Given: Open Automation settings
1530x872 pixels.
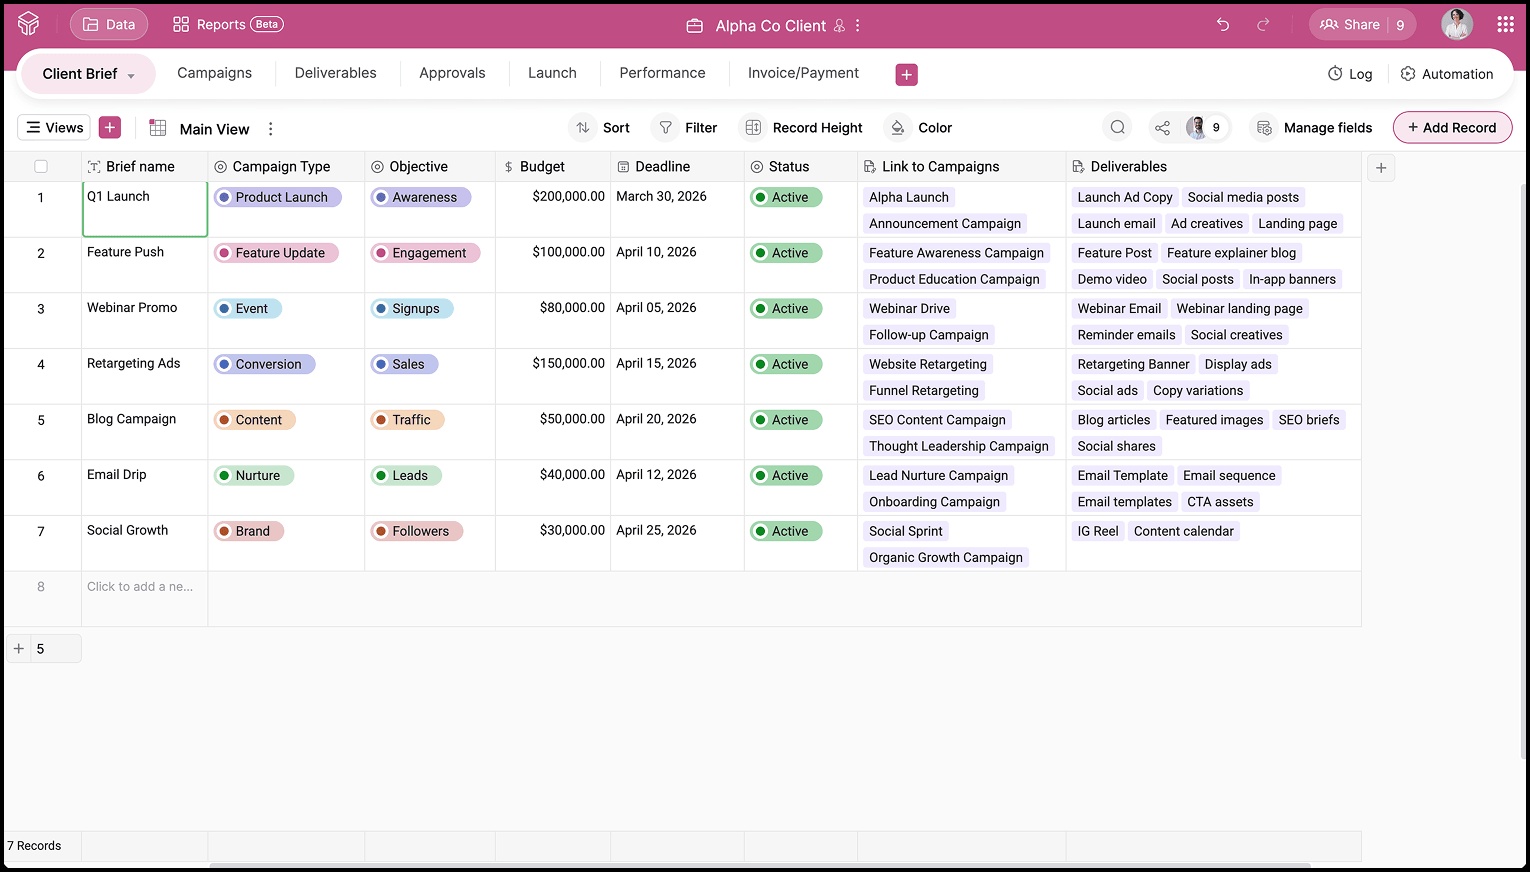Looking at the screenshot, I should click(x=1446, y=74).
